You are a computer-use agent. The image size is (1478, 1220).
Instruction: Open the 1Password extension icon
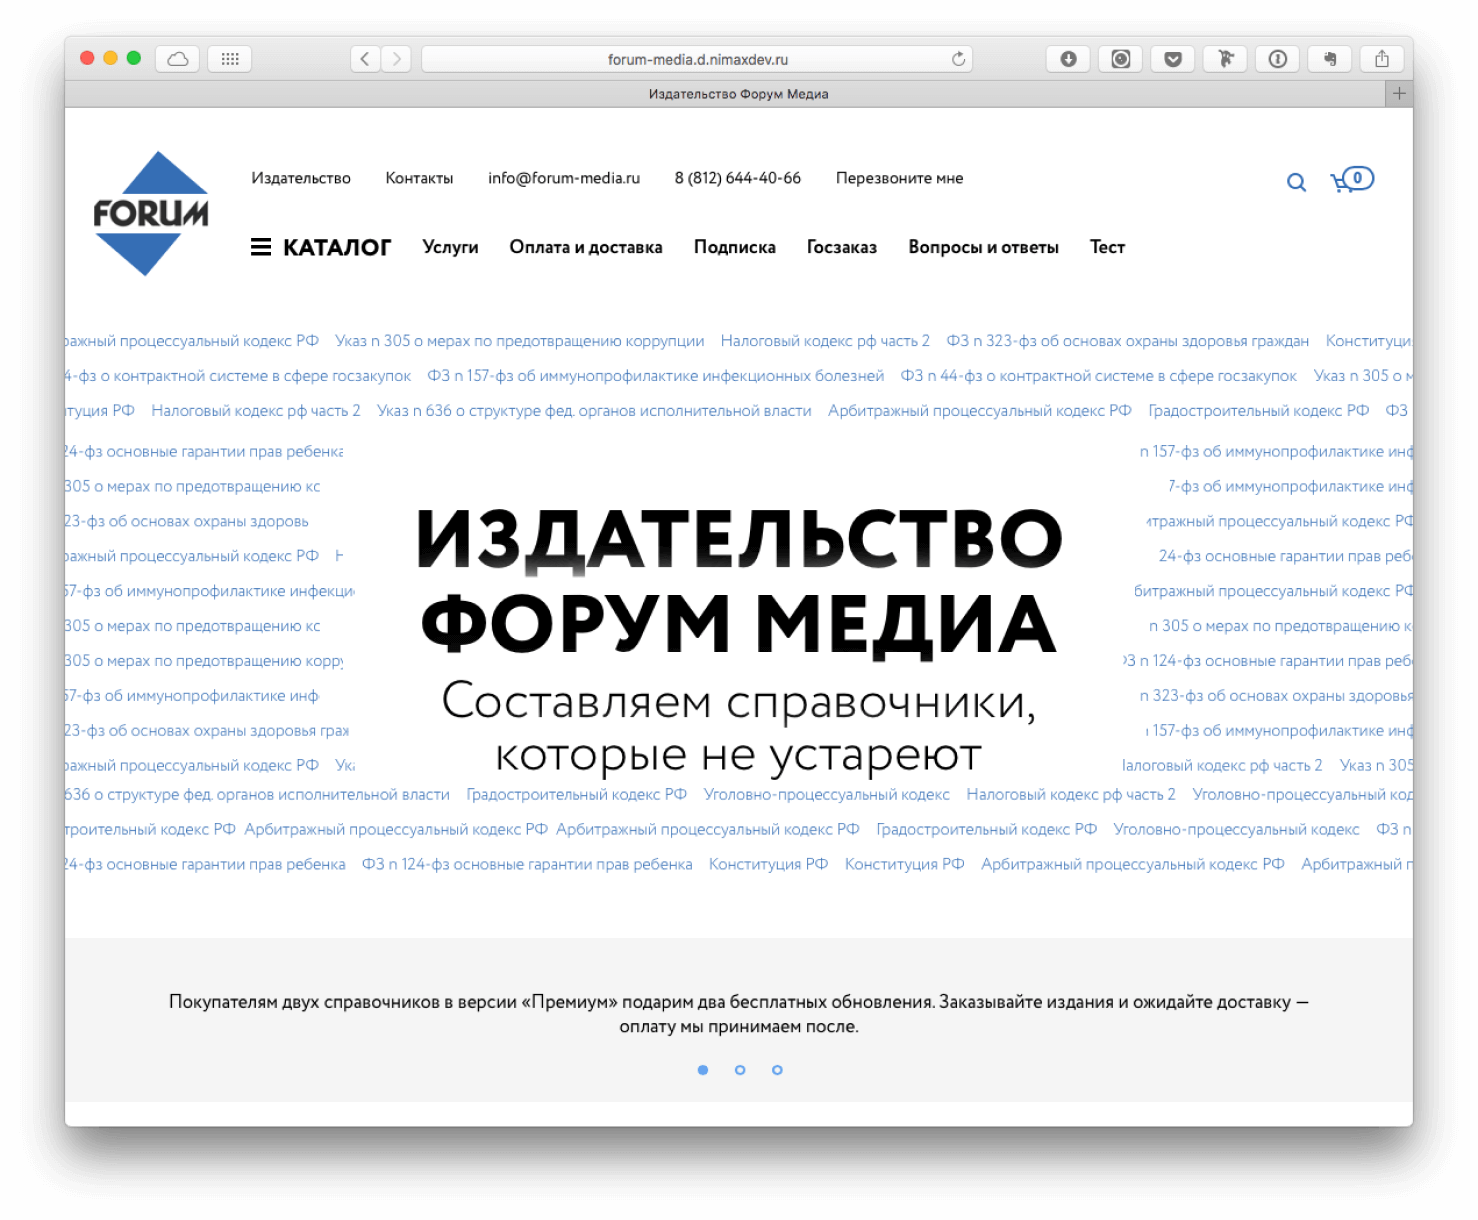tap(1277, 59)
